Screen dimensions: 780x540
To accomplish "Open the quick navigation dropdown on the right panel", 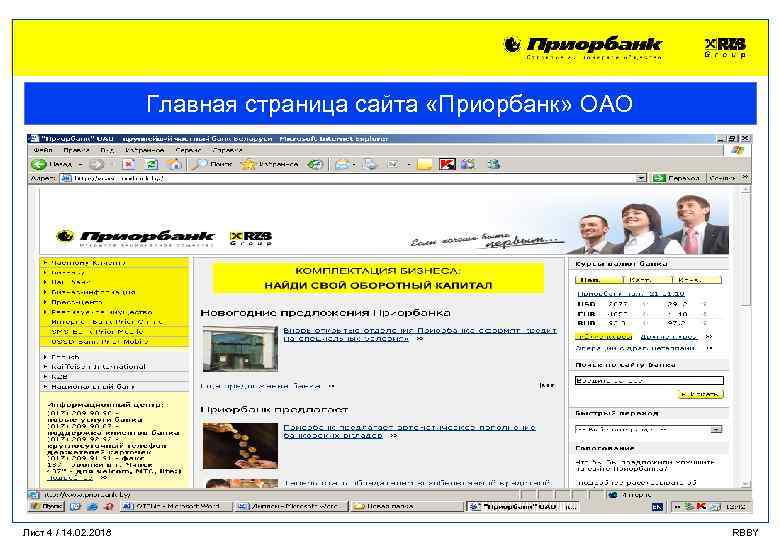I will click(715, 429).
